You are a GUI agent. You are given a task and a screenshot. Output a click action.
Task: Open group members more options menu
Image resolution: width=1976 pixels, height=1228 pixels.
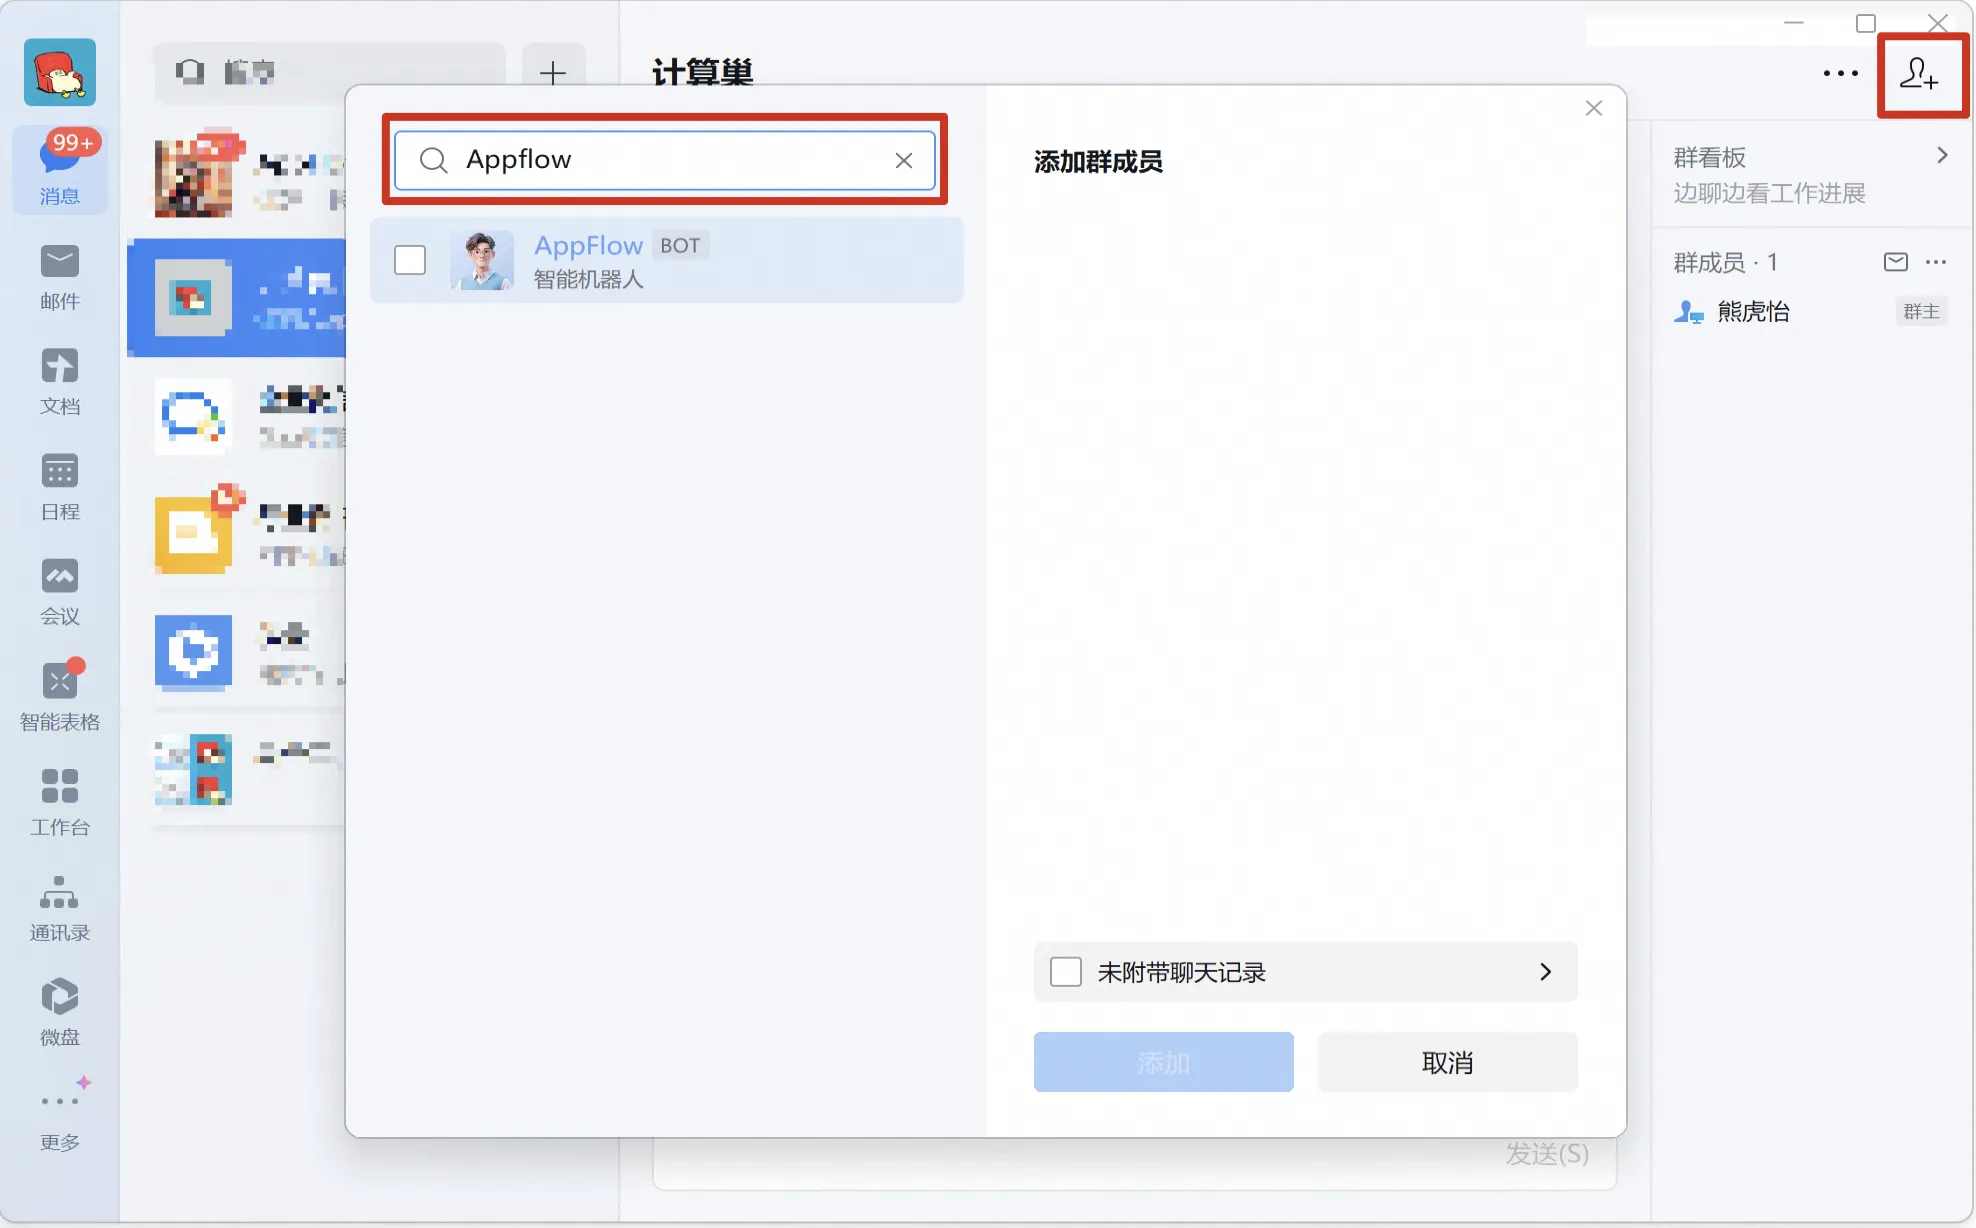coord(1936,262)
